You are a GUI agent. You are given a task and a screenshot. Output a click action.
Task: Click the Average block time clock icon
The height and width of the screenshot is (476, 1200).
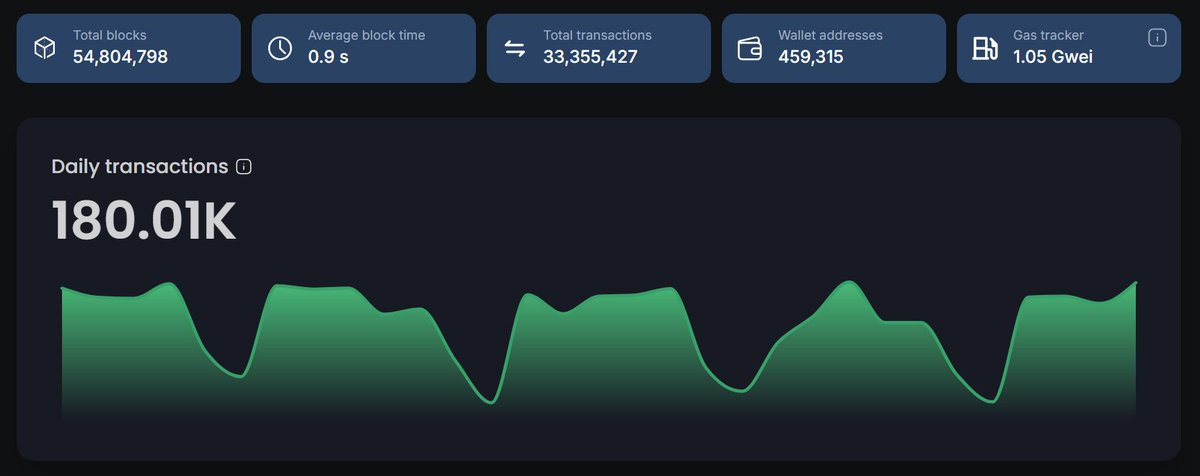(x=280, y=48)
